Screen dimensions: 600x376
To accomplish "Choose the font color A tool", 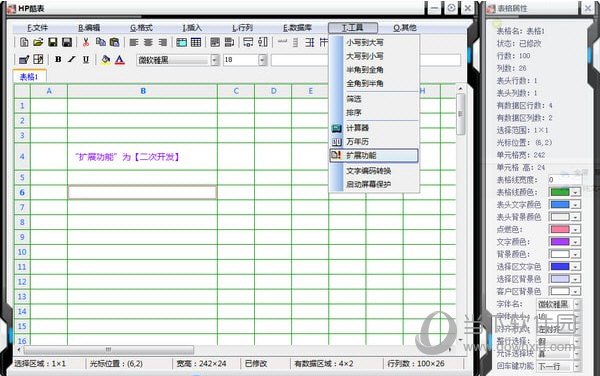I will point(119,60).
